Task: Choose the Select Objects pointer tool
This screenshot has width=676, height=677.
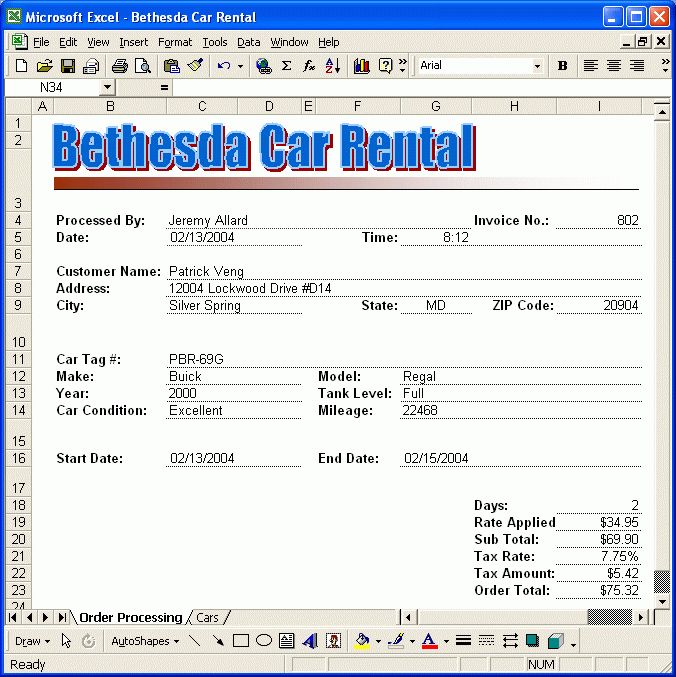Action: coord(66,641)
